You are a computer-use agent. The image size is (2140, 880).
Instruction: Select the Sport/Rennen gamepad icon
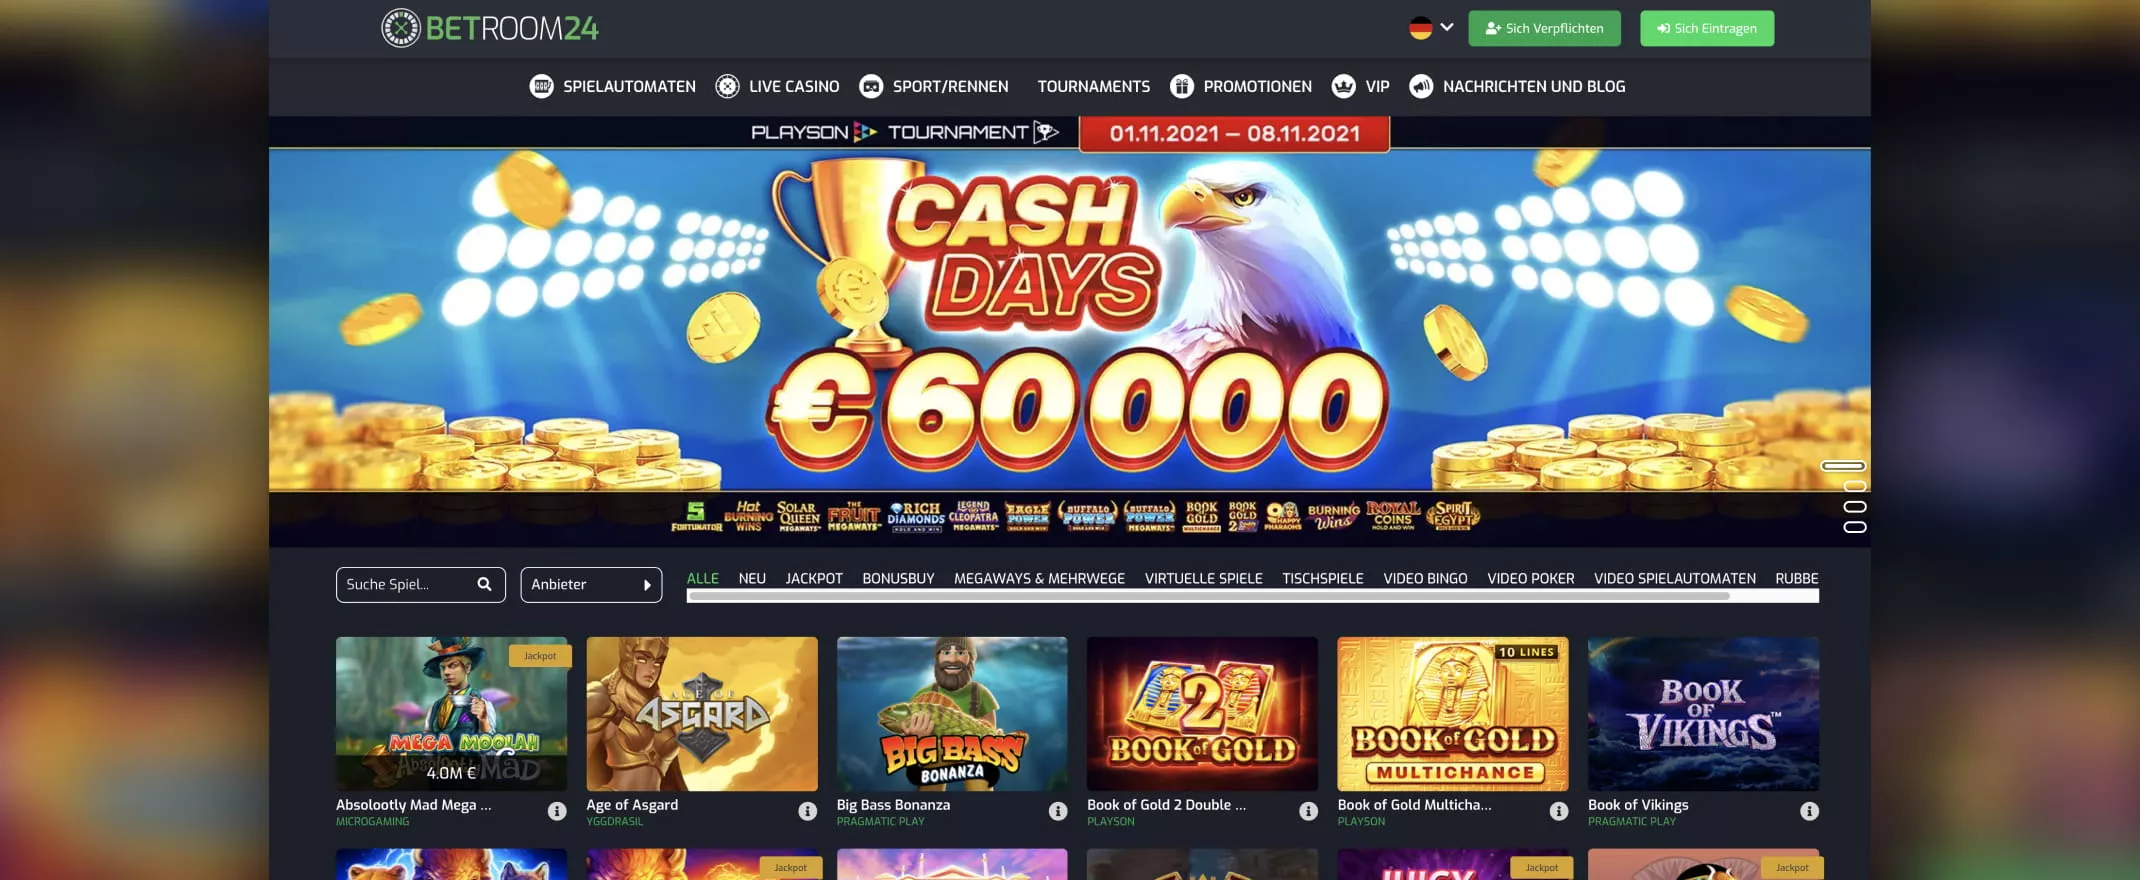point(871,86)
